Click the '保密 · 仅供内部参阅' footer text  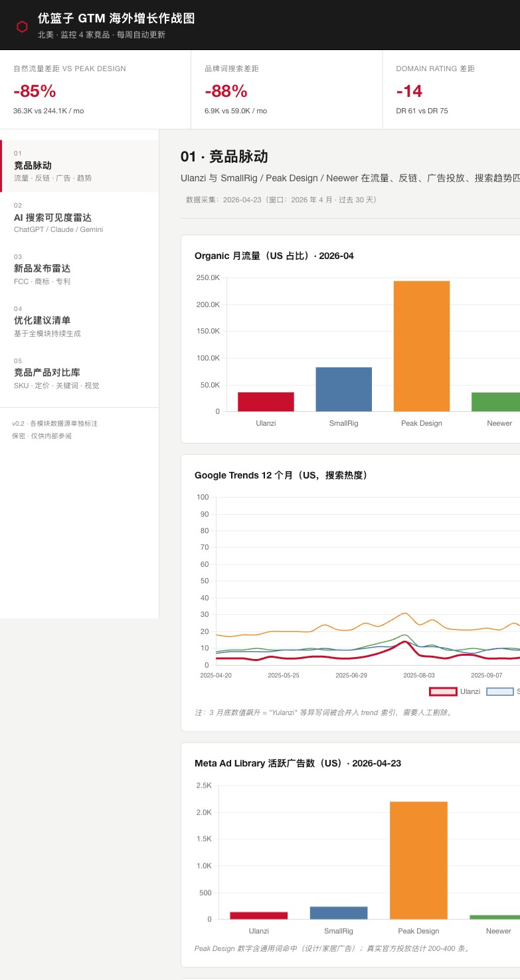41,436
